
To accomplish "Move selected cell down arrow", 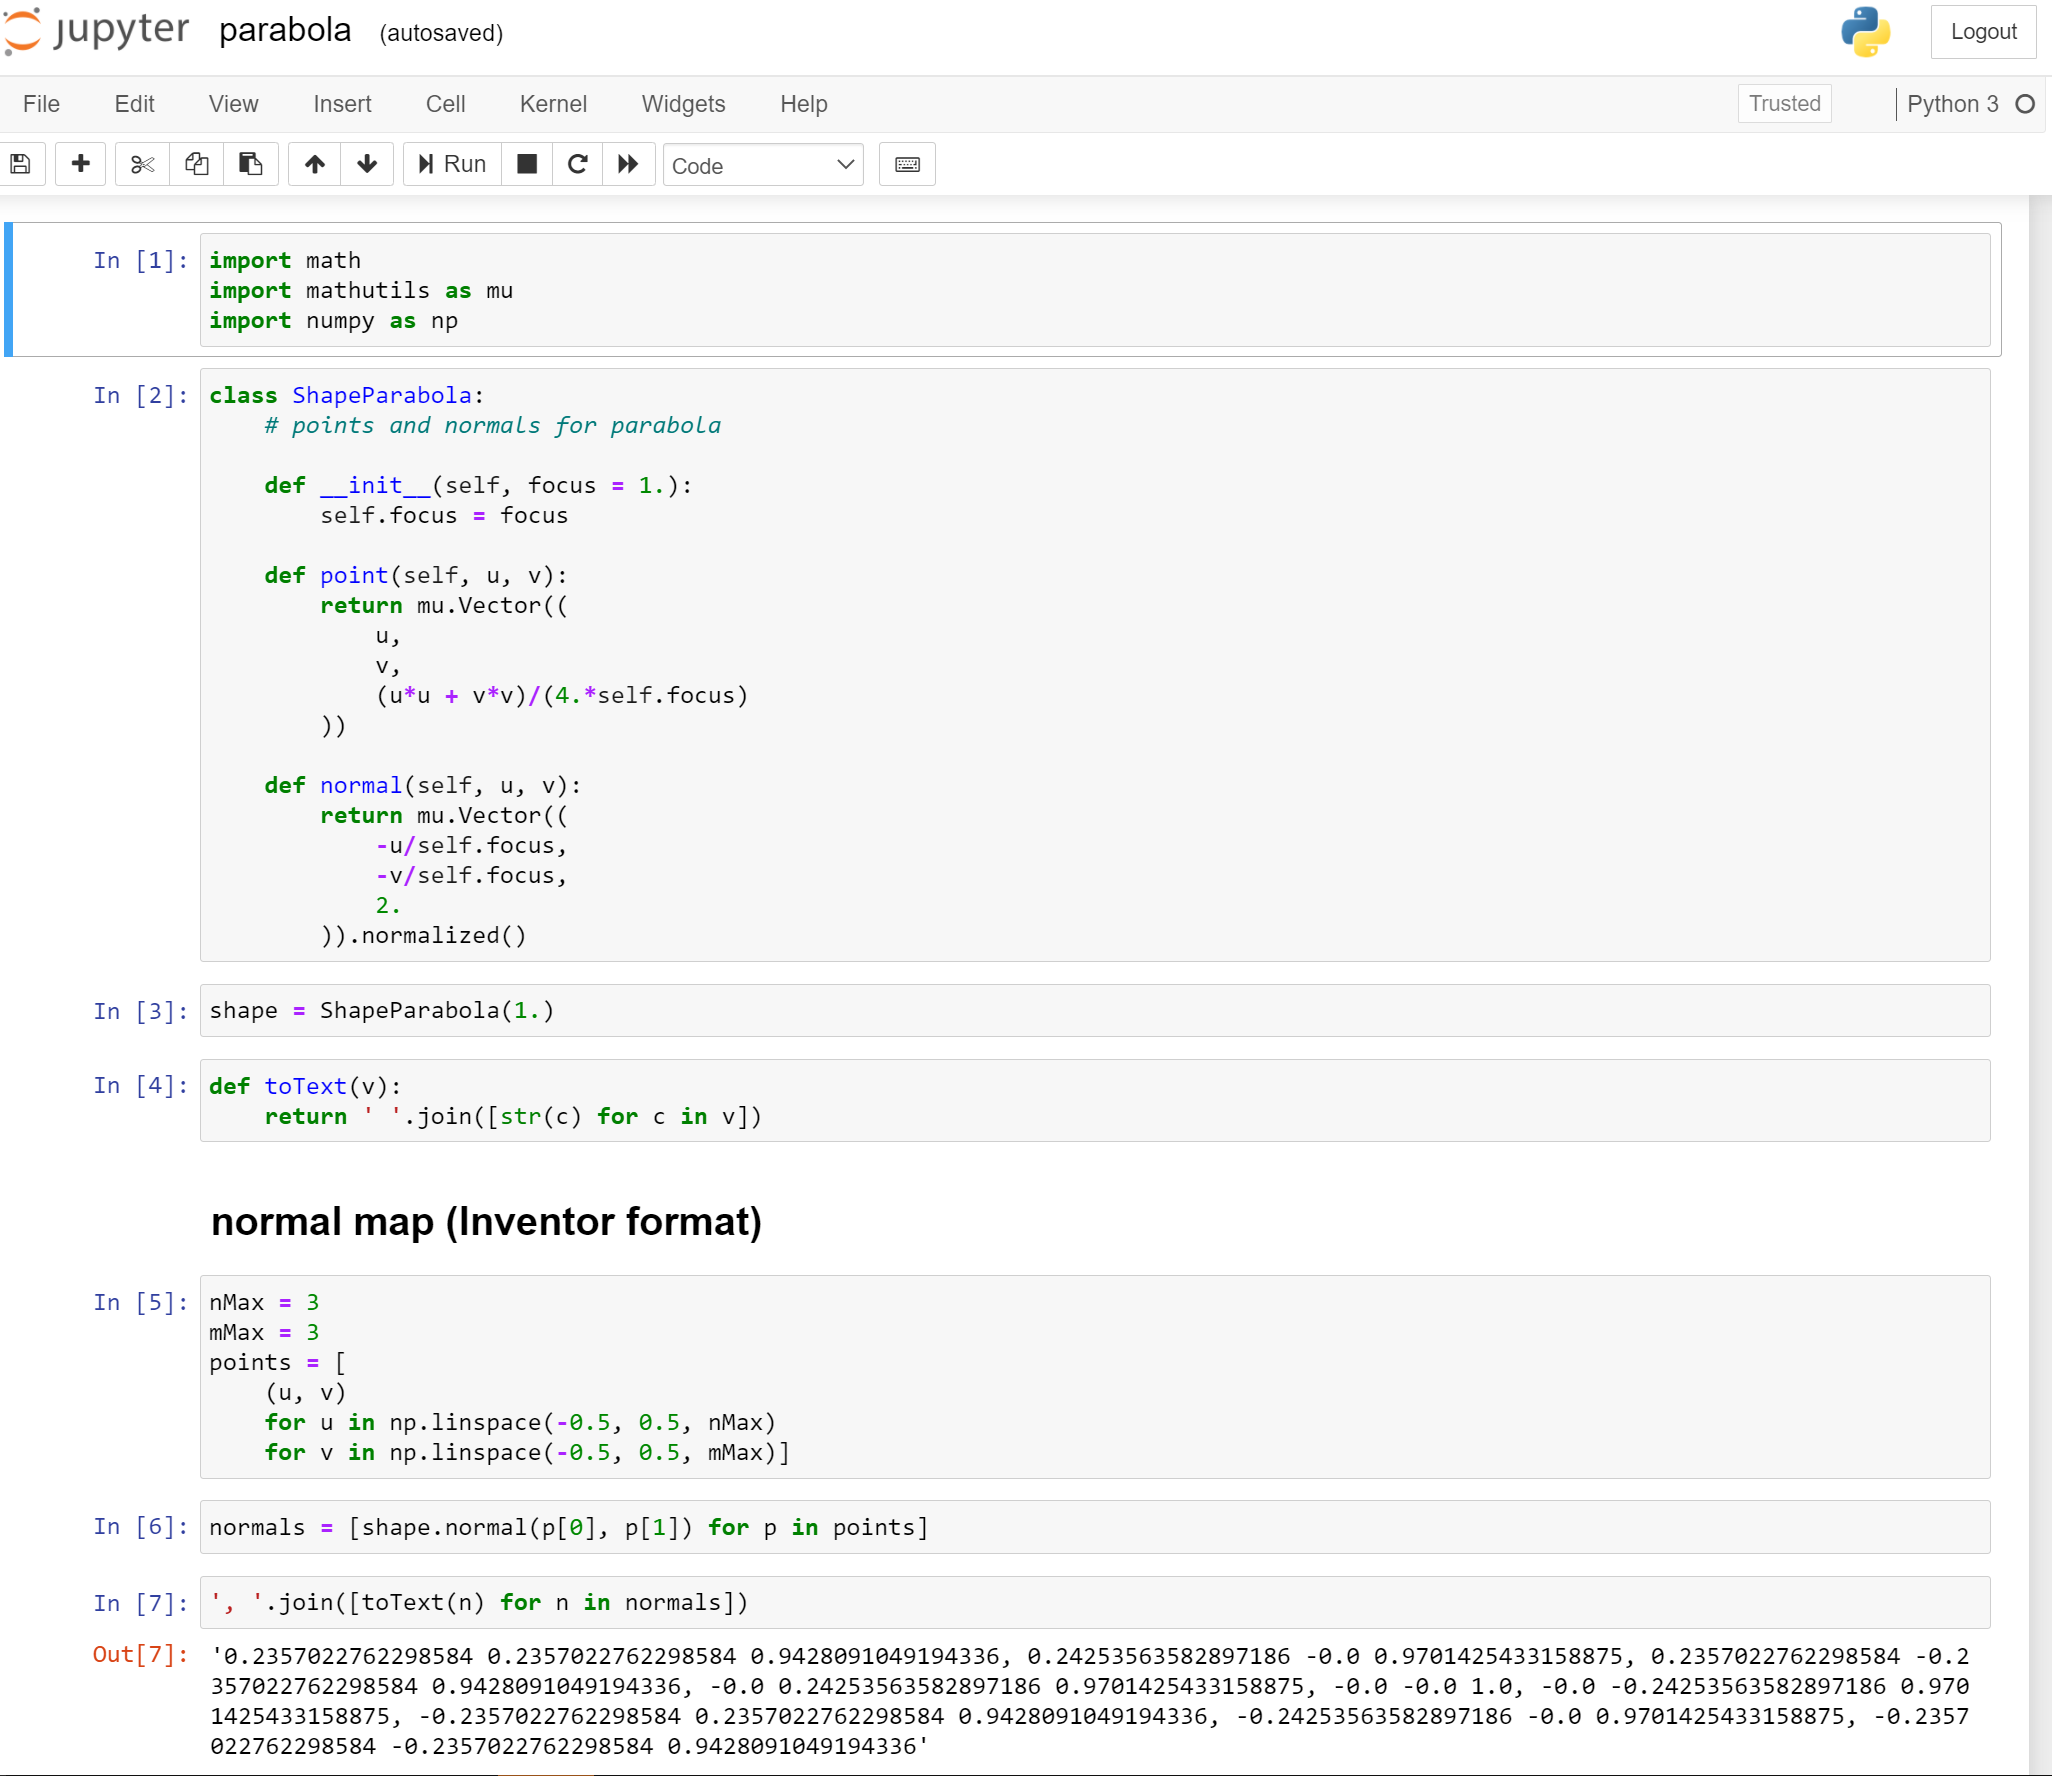I will coord(367,165).
